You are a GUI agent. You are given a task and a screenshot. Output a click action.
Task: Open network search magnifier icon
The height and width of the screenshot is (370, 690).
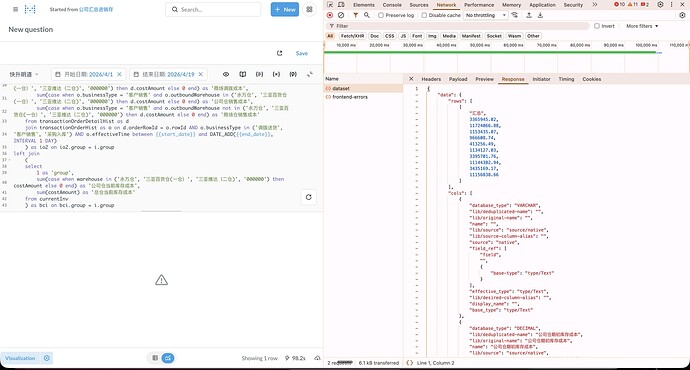367,15
